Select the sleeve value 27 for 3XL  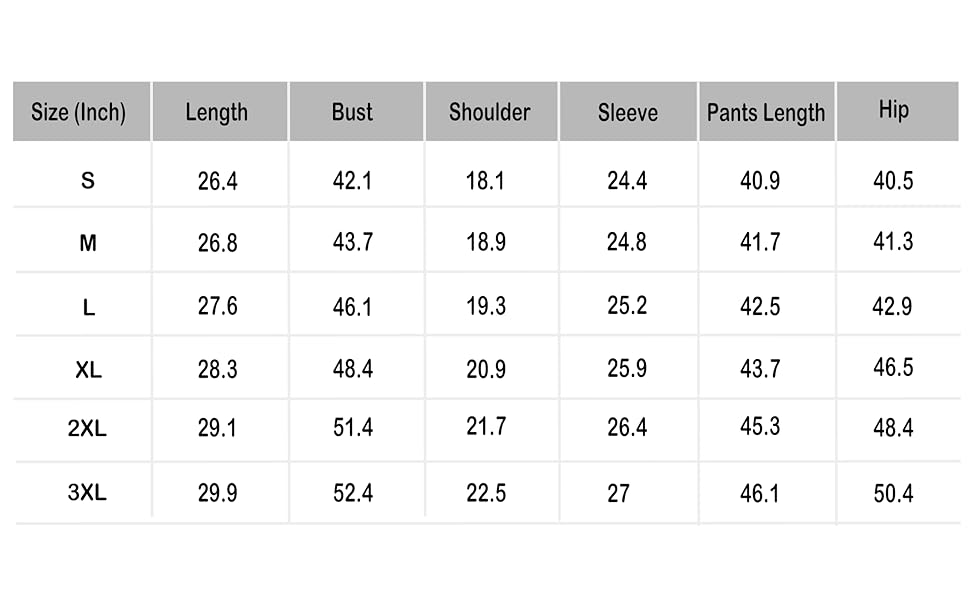(x=618, y=493)
